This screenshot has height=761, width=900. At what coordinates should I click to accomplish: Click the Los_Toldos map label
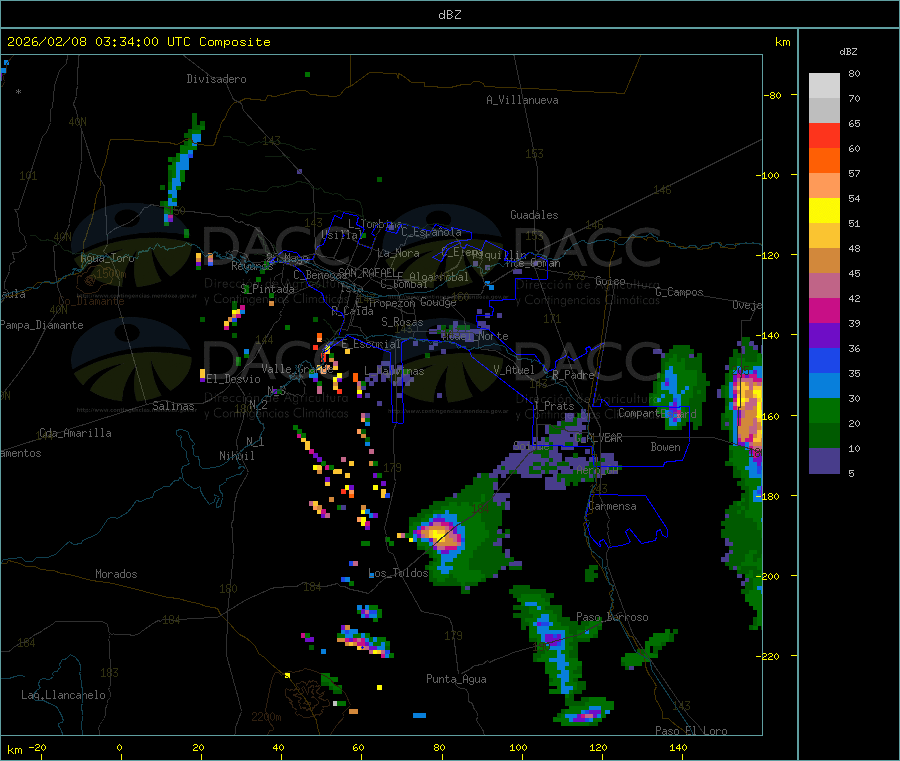pyautogui.click(x=398, y=573)
